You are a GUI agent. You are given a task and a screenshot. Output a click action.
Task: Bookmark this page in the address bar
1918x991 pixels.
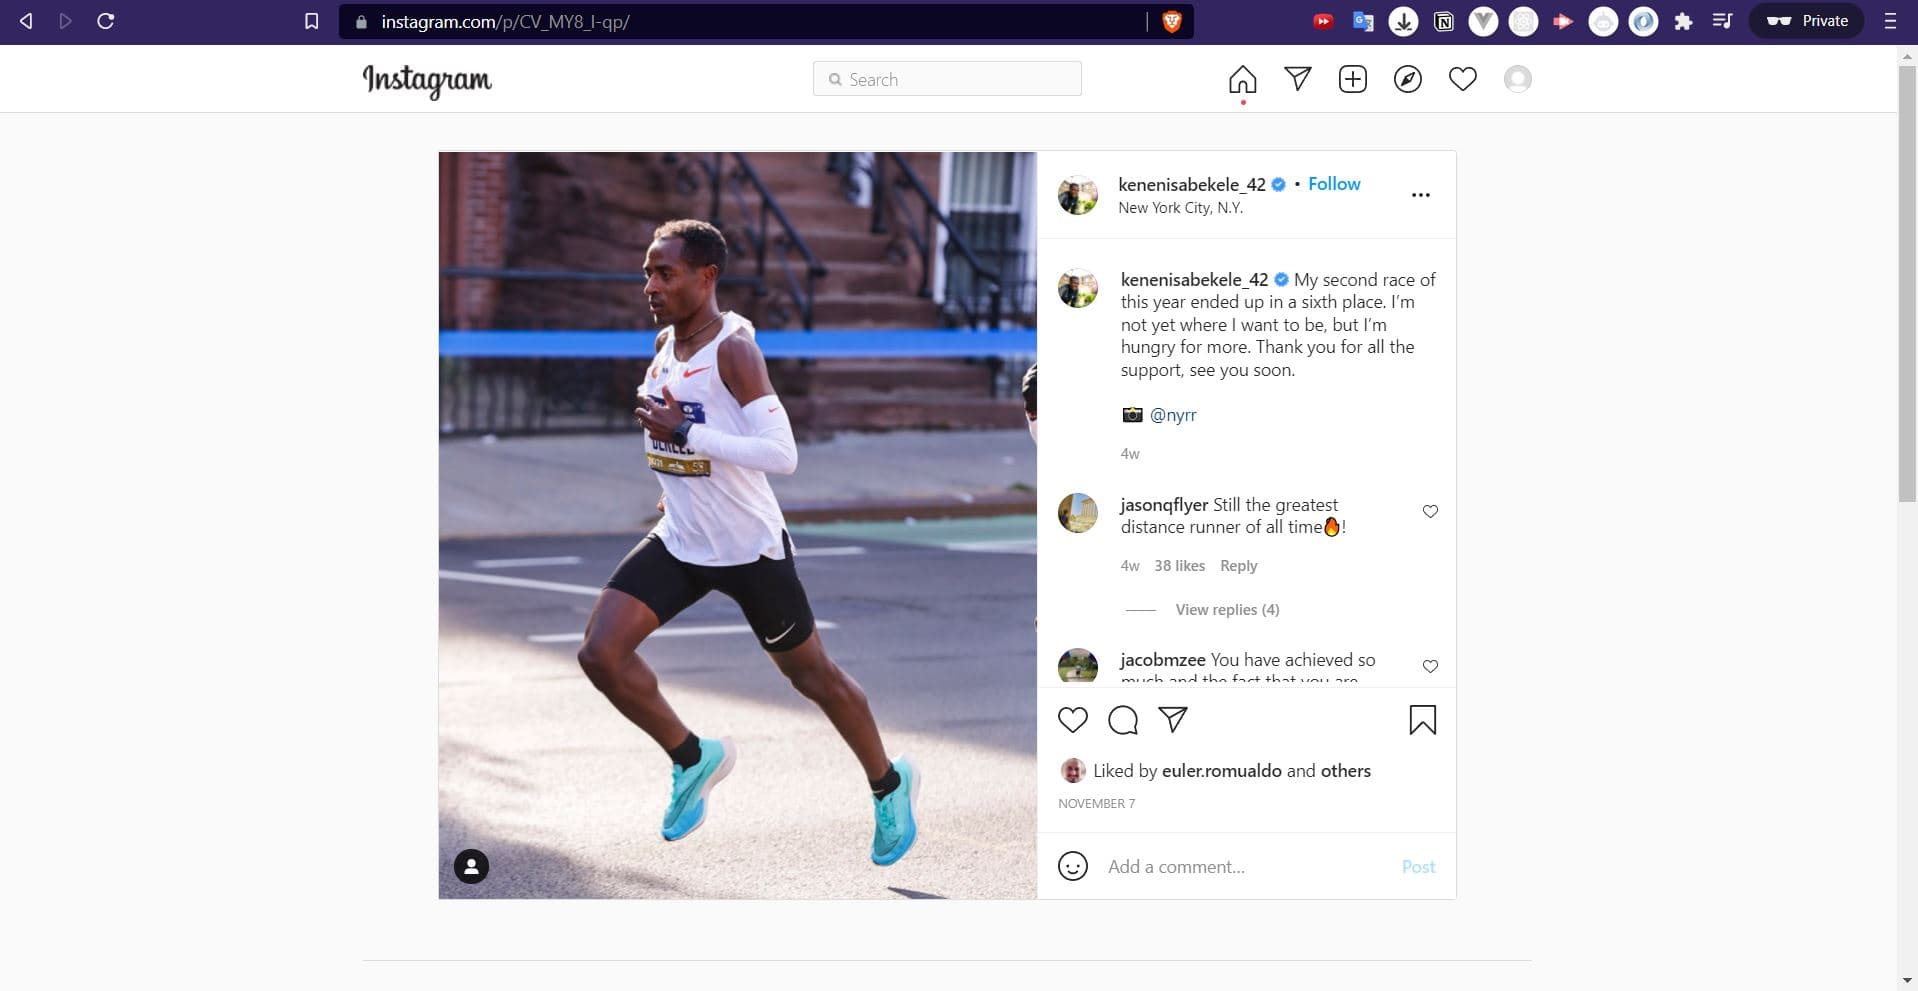pyautogui.click(x=312, y=21)
